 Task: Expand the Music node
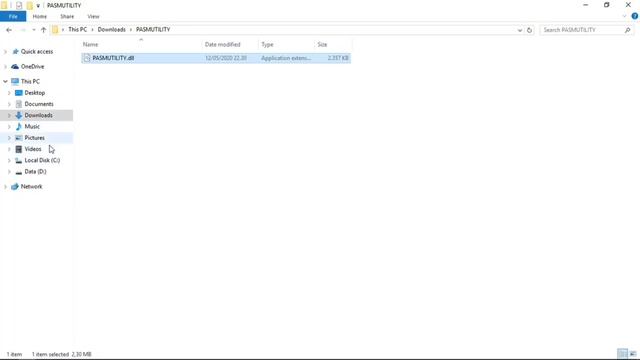[x=9, y=127]
